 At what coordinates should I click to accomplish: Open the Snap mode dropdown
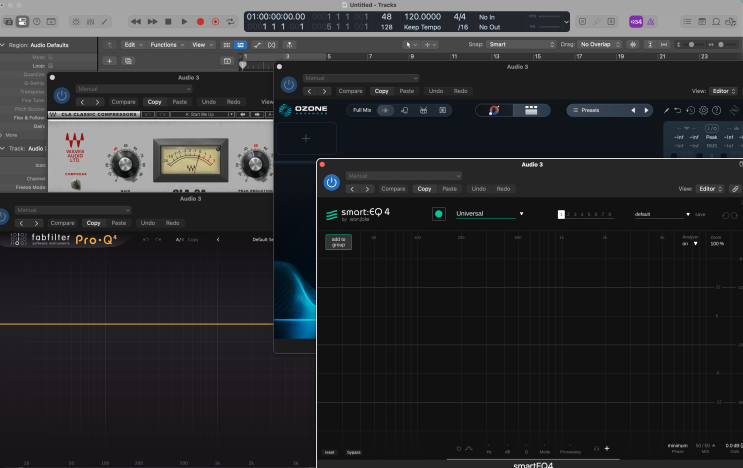click(x=521, y=44)
